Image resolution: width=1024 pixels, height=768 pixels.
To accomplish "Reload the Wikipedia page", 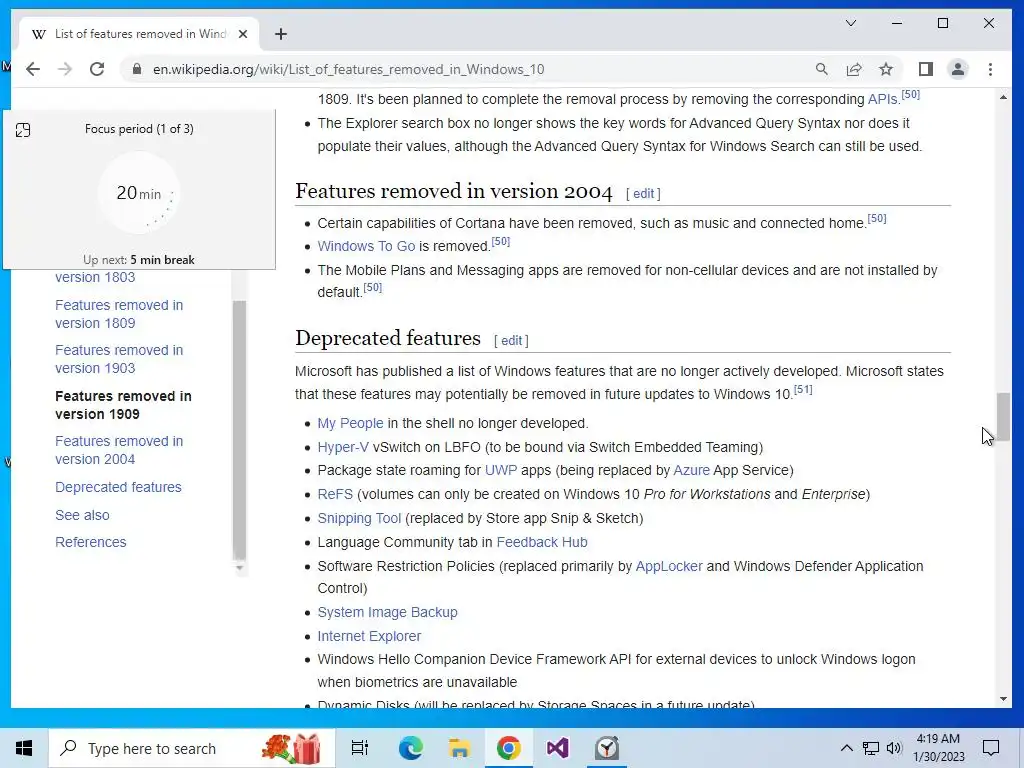I will [x=97, y=69].
